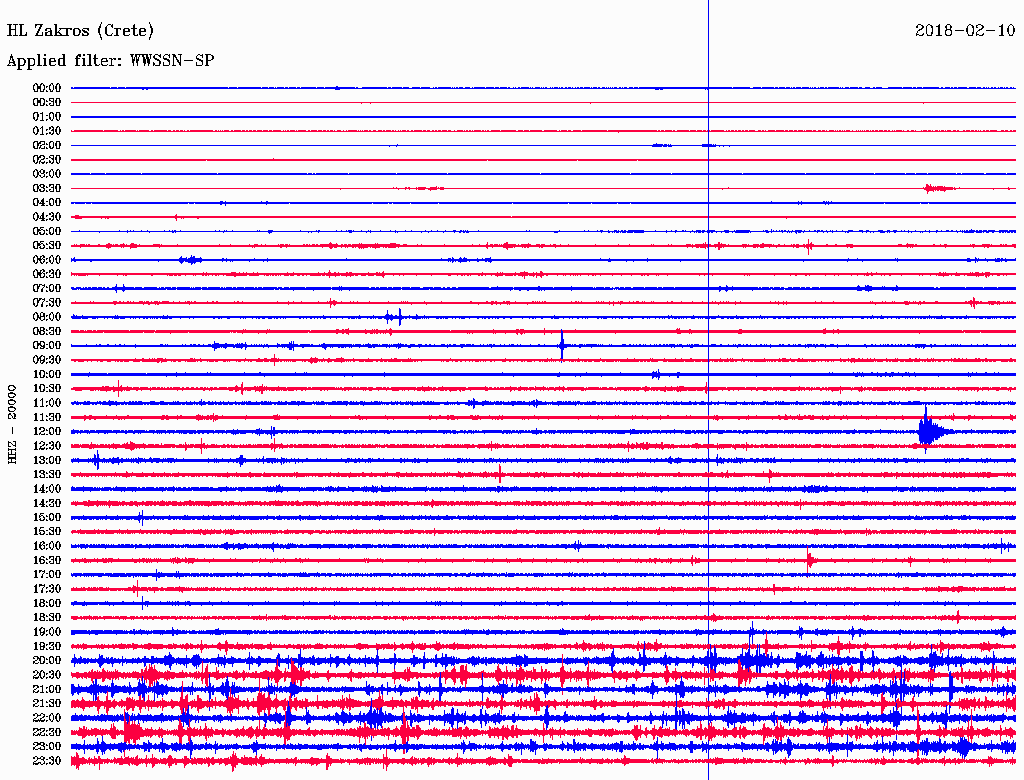Click the 04:30 time label
1024x780 pixels.
click(x=47, y=217)
